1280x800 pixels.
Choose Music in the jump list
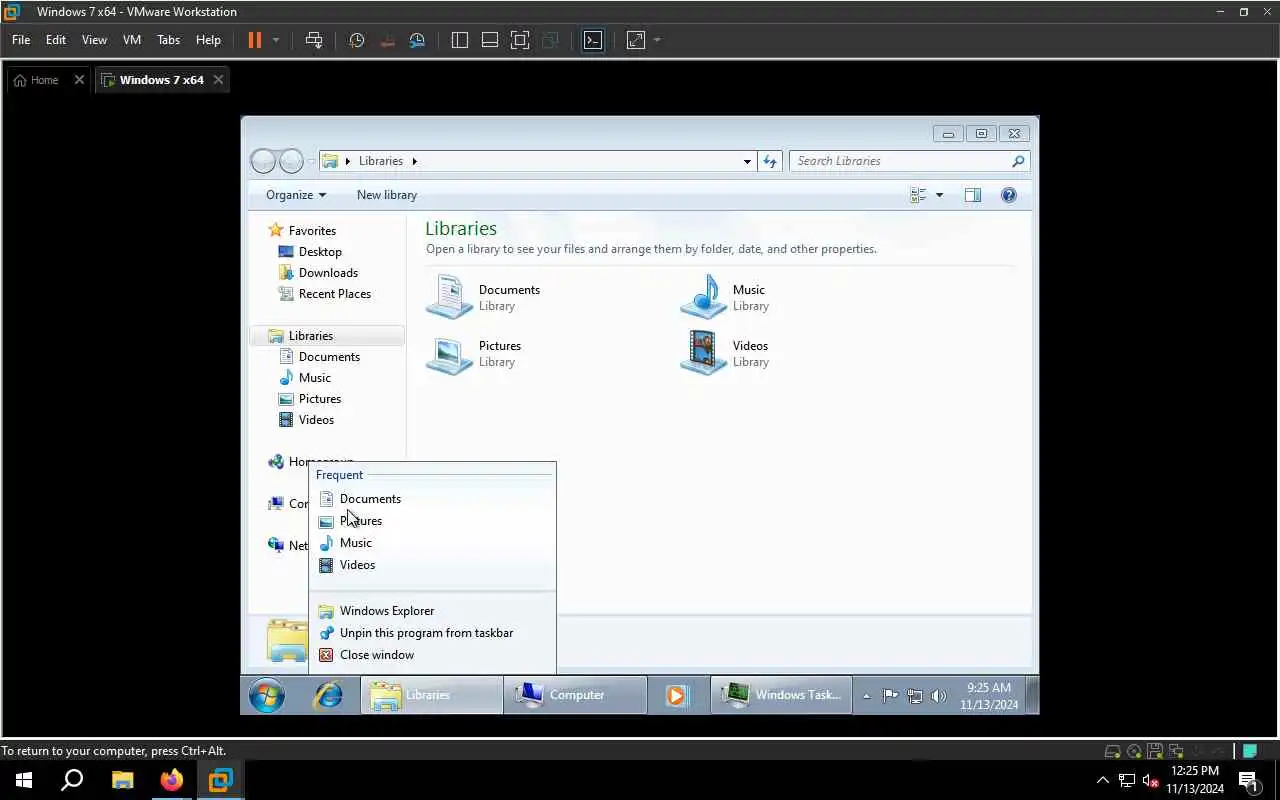pyautogui.click(x=432, y=543)
